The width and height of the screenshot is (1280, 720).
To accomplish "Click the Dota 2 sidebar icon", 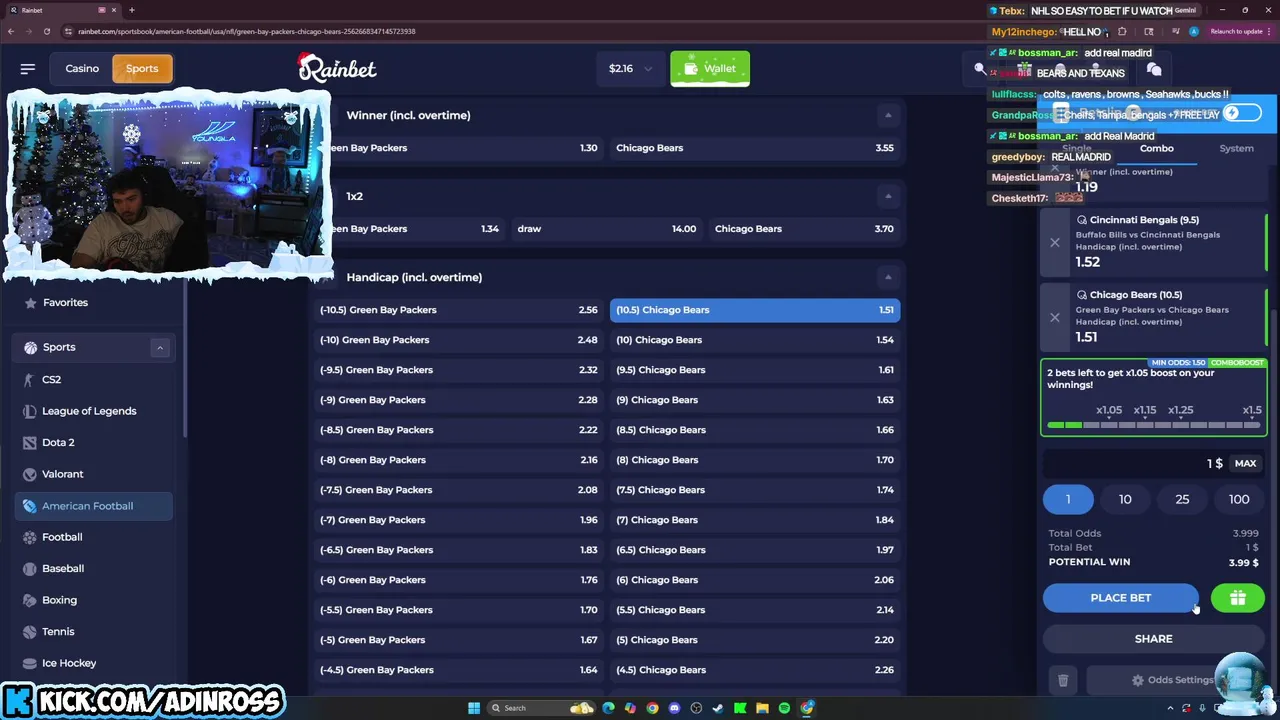I will coord(30,442).
